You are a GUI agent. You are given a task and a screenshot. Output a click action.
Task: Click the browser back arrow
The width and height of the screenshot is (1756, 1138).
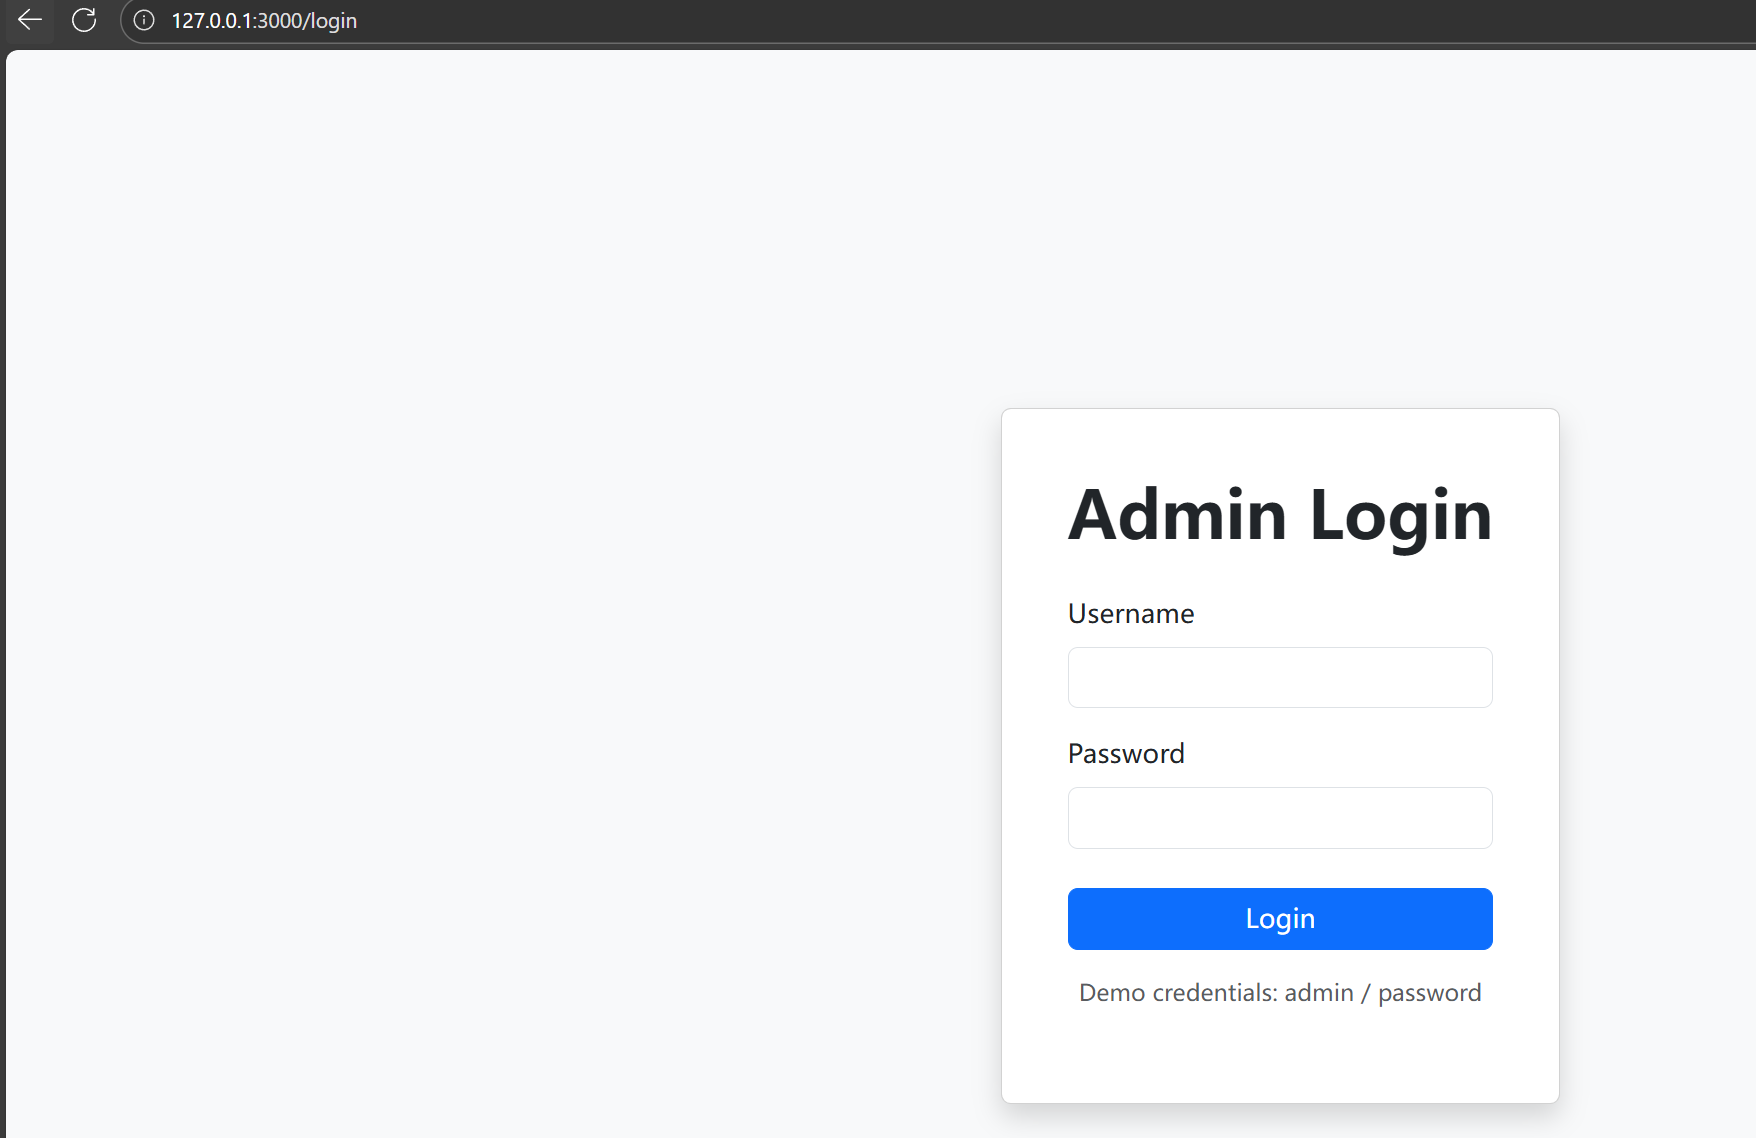tap(30, 20)
